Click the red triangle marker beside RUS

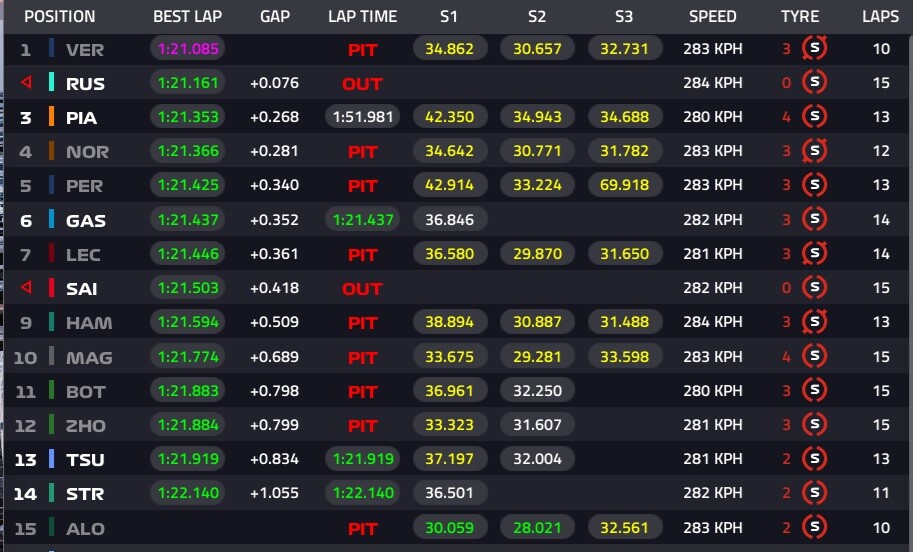pos(26,83)
